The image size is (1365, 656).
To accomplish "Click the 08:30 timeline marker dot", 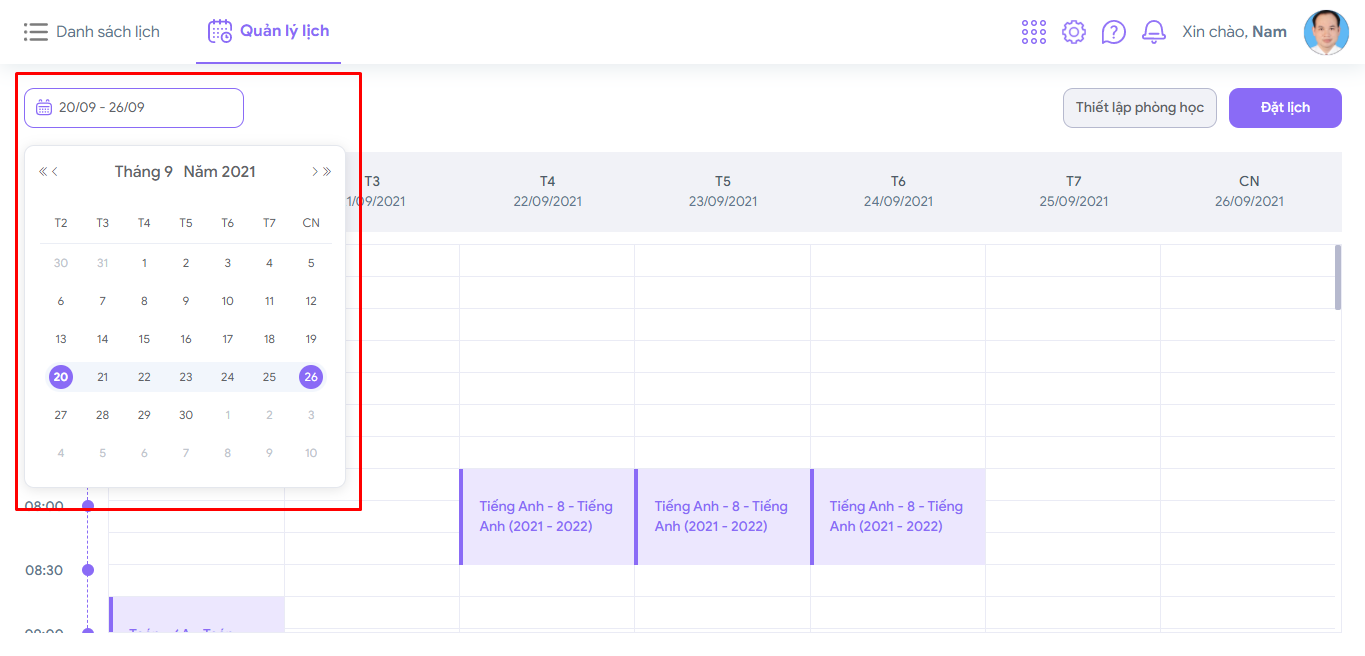I will coord(88,570).
